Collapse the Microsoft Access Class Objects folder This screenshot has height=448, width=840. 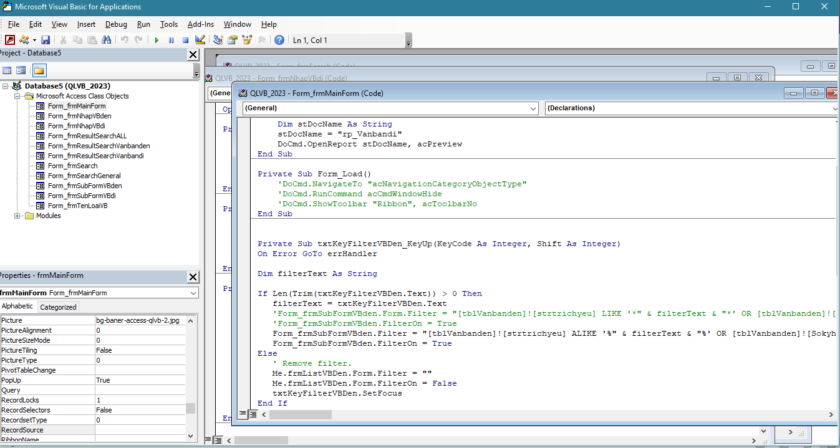(17, 96)
